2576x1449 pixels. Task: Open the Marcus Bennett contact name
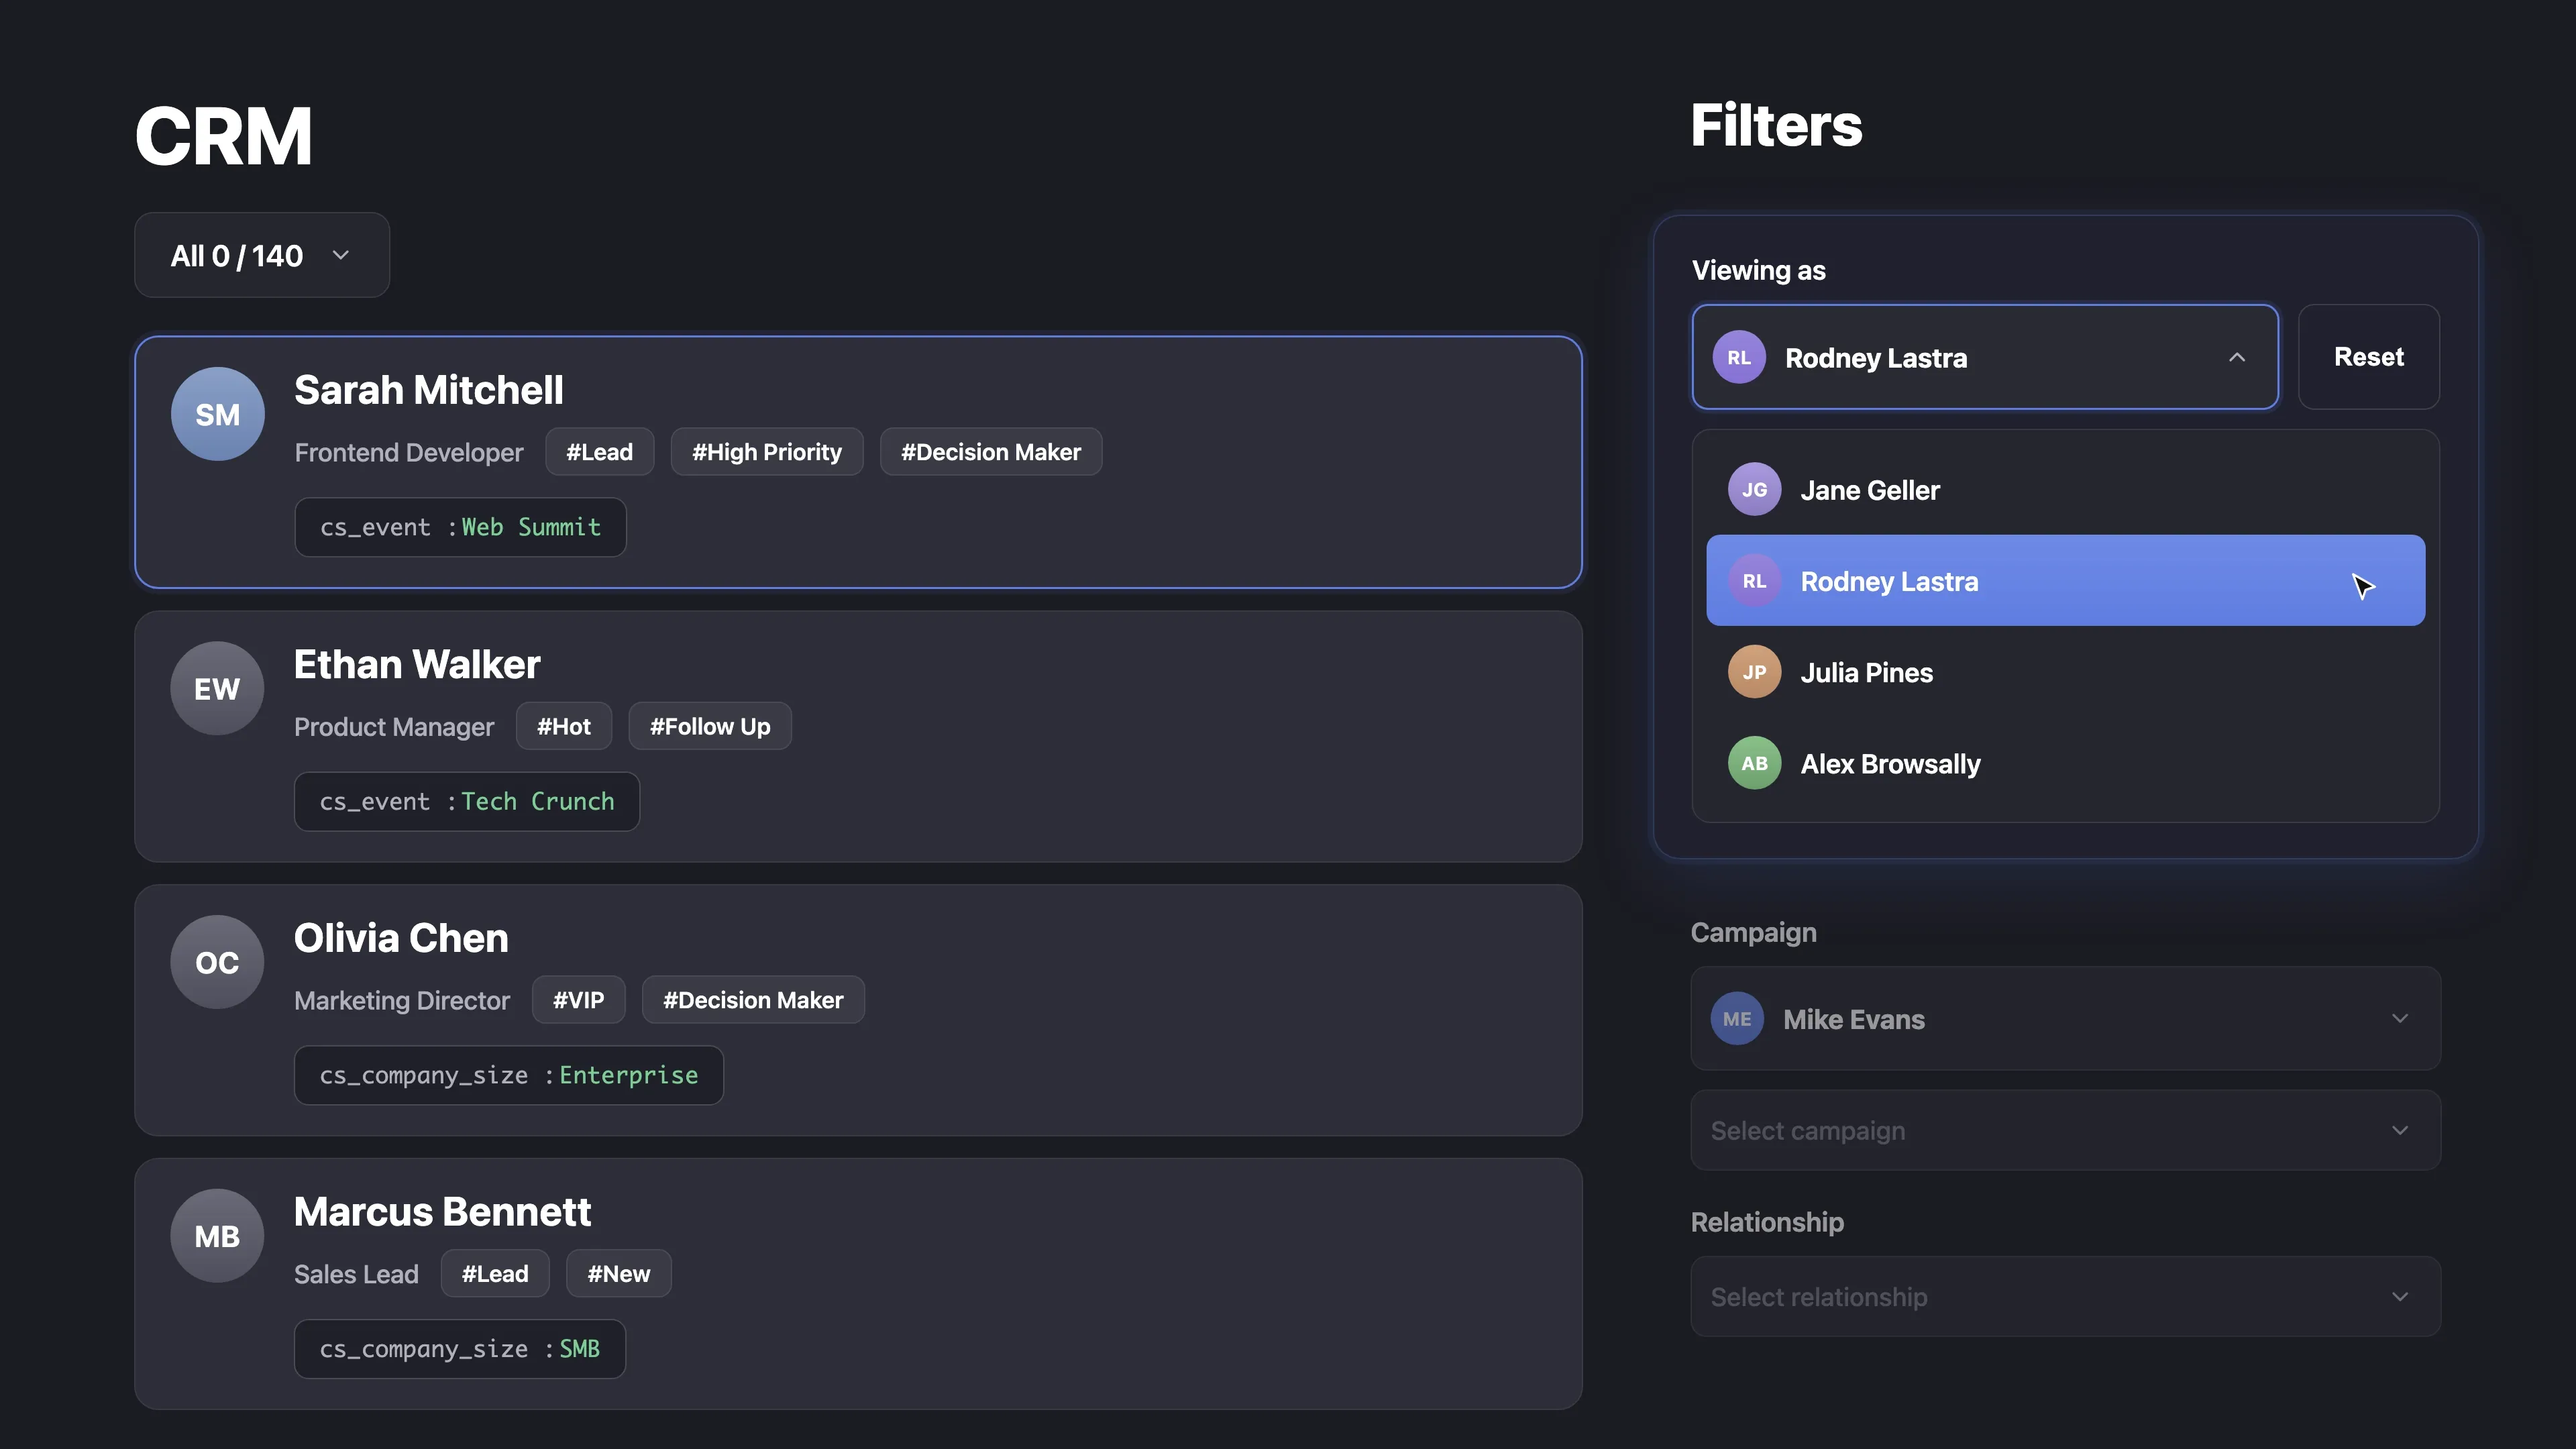click(x=442, y=1212)
